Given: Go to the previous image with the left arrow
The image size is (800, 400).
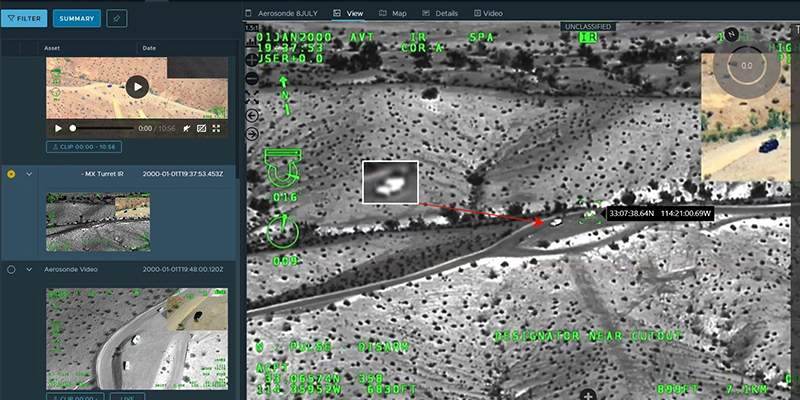Looking at the screenshot, I should (252, 115).
